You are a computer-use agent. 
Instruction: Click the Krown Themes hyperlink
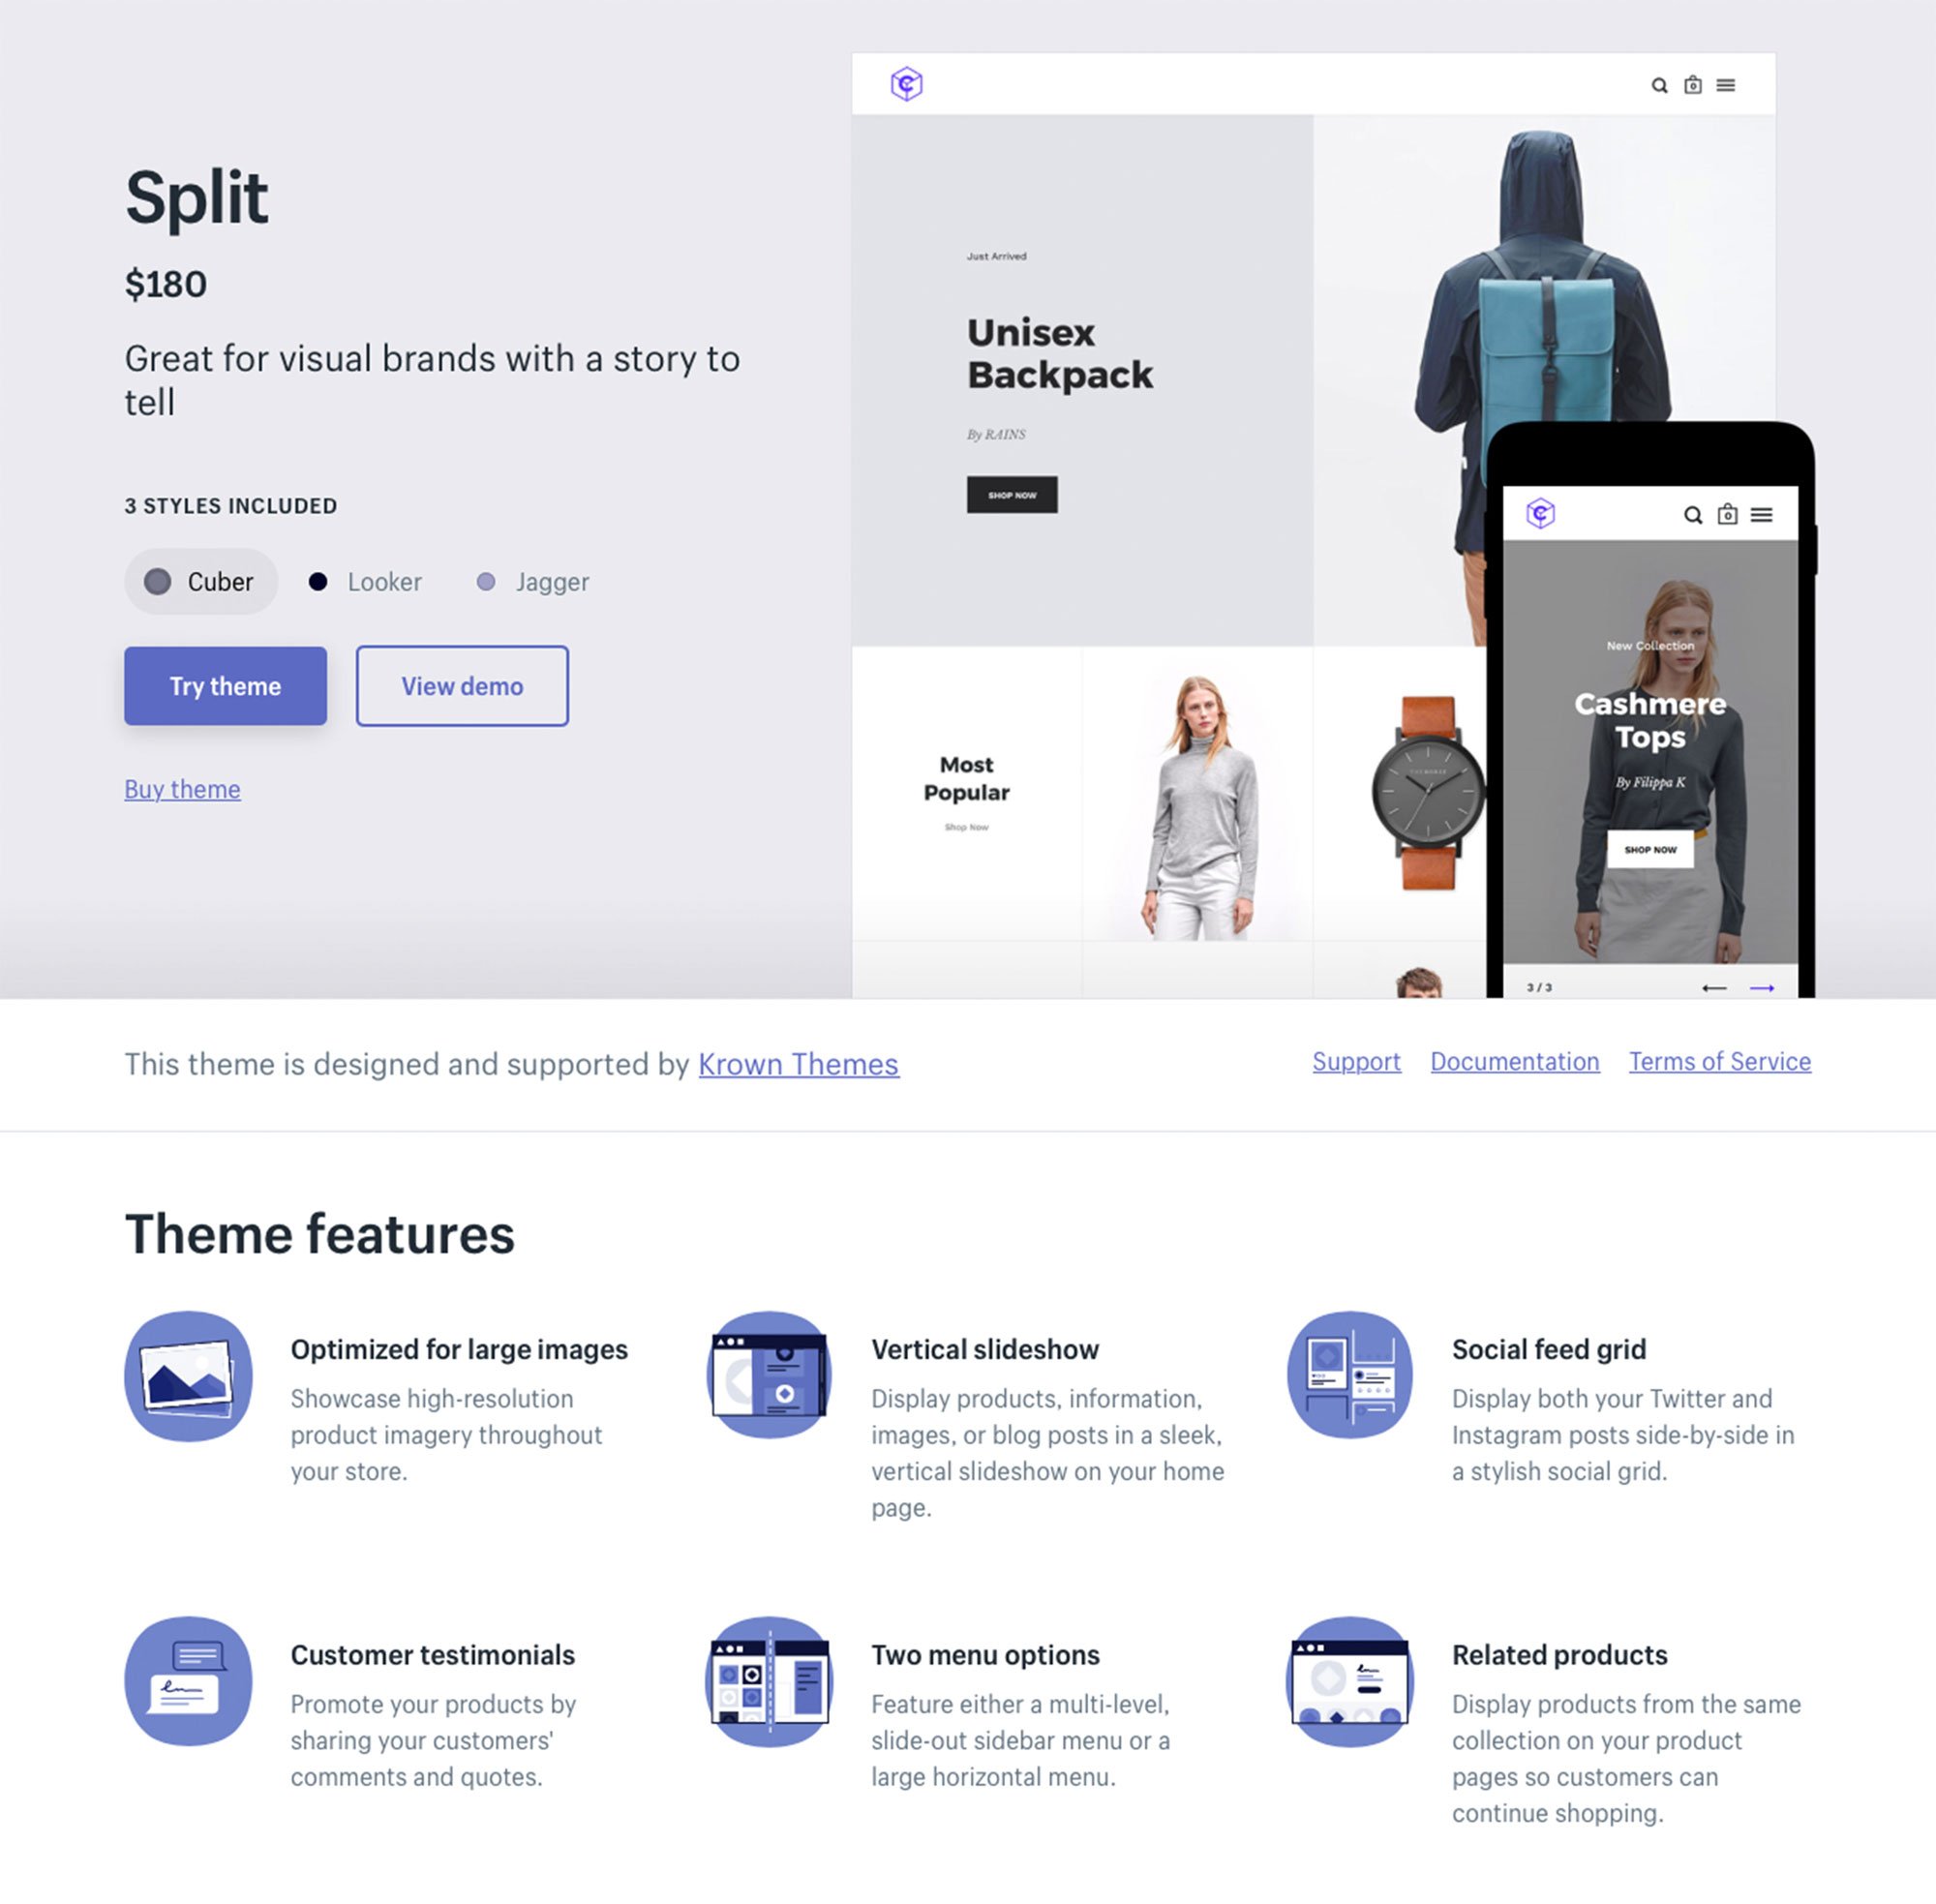tap(796, 1060)
